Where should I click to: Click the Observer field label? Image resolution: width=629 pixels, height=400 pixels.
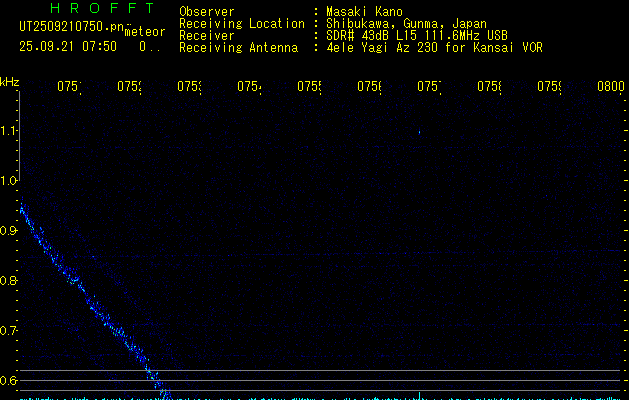click(x=206, y=11)
